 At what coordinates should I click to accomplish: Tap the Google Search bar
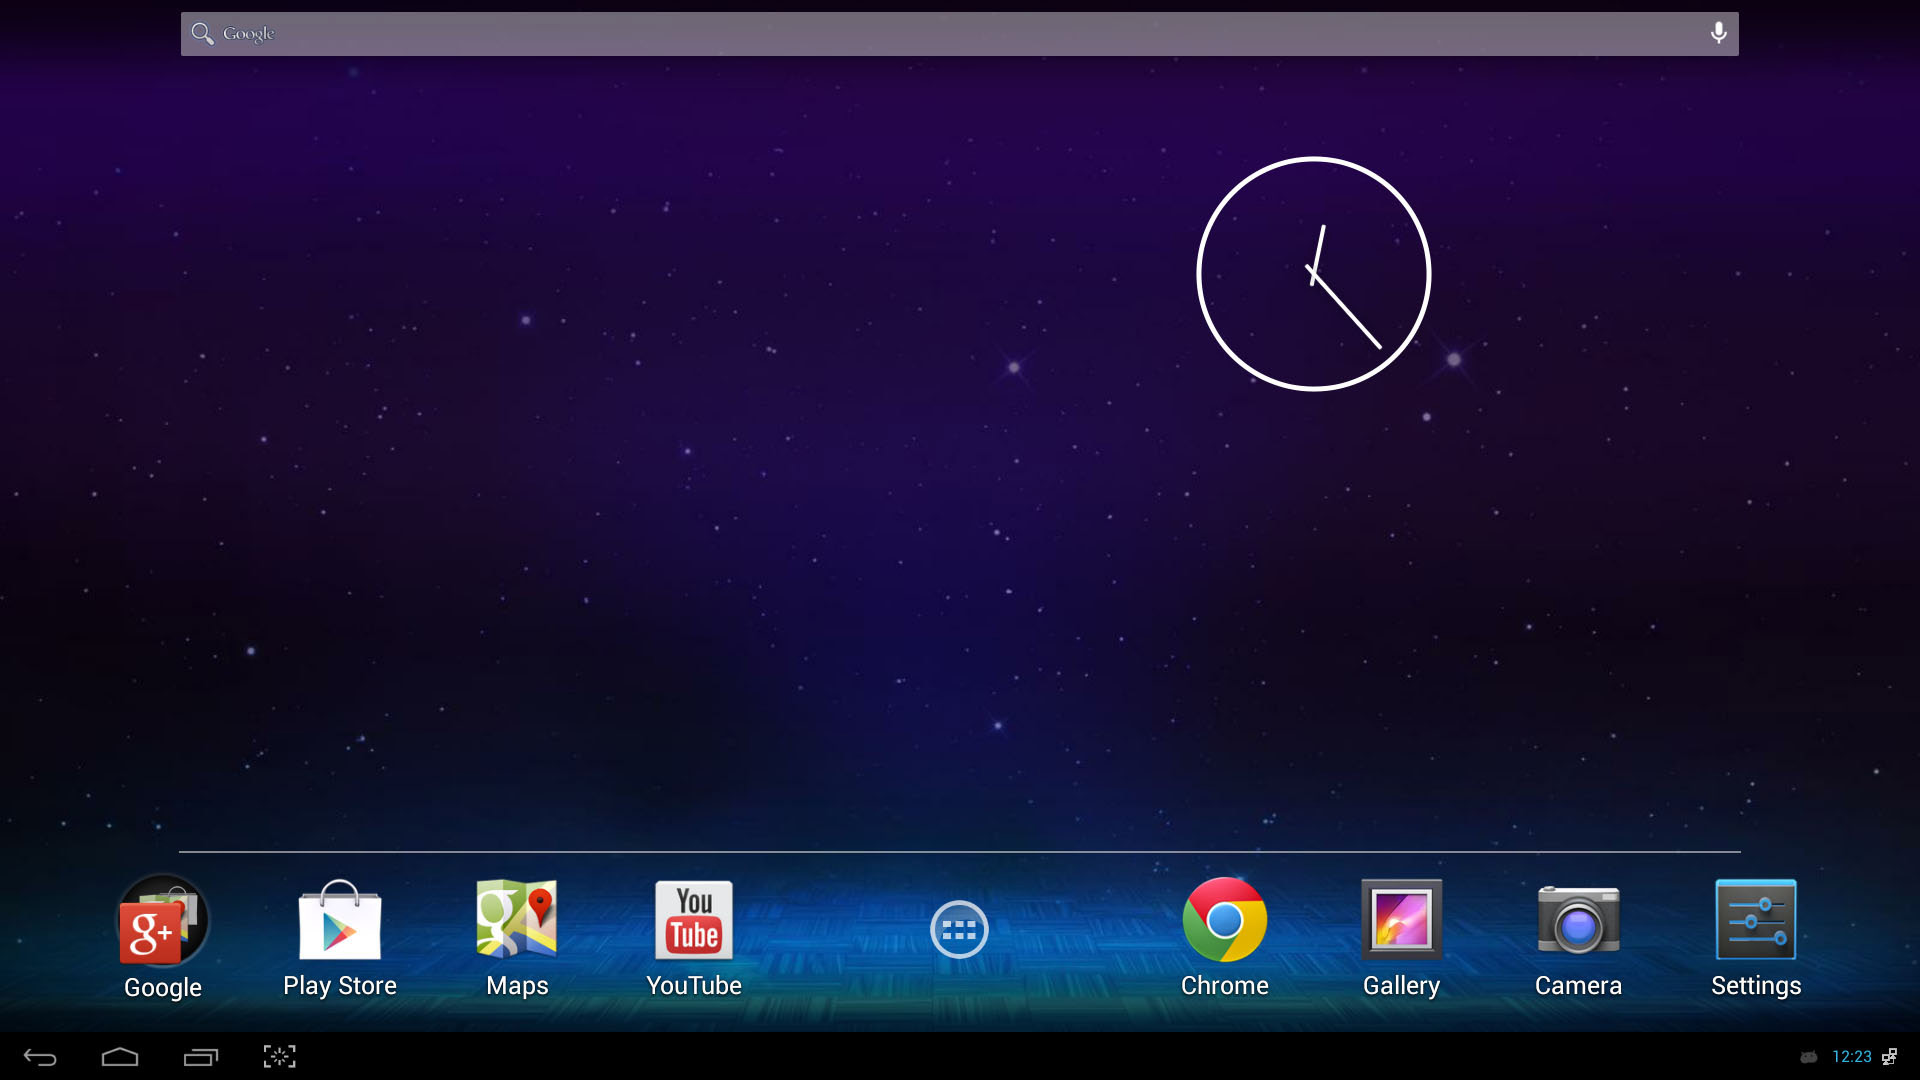tap(960, 34)
